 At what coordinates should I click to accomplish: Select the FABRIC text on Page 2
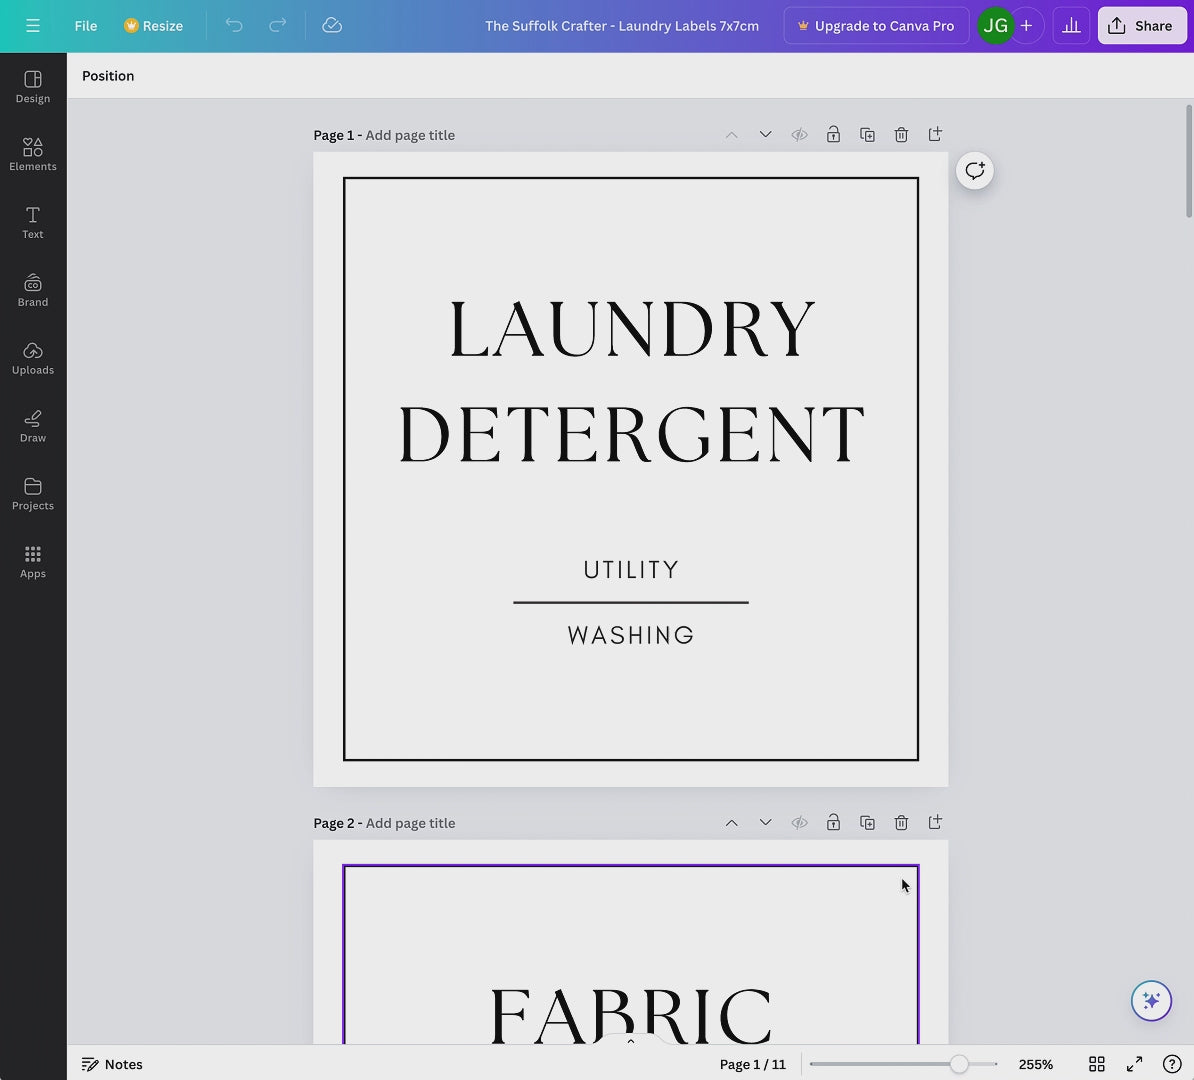[x=631, y=1014]
